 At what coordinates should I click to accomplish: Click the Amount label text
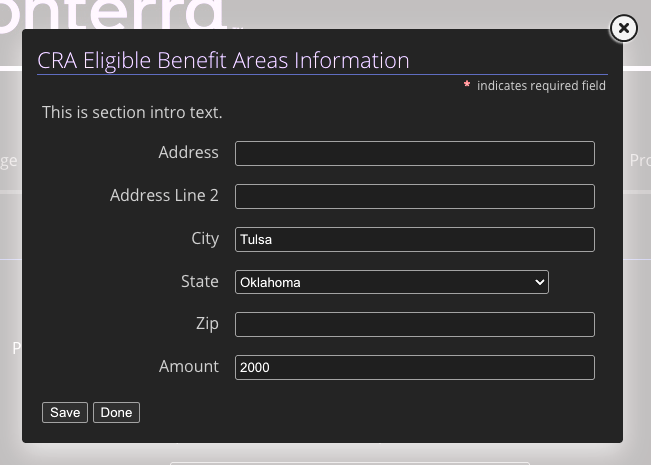(189, 367)
